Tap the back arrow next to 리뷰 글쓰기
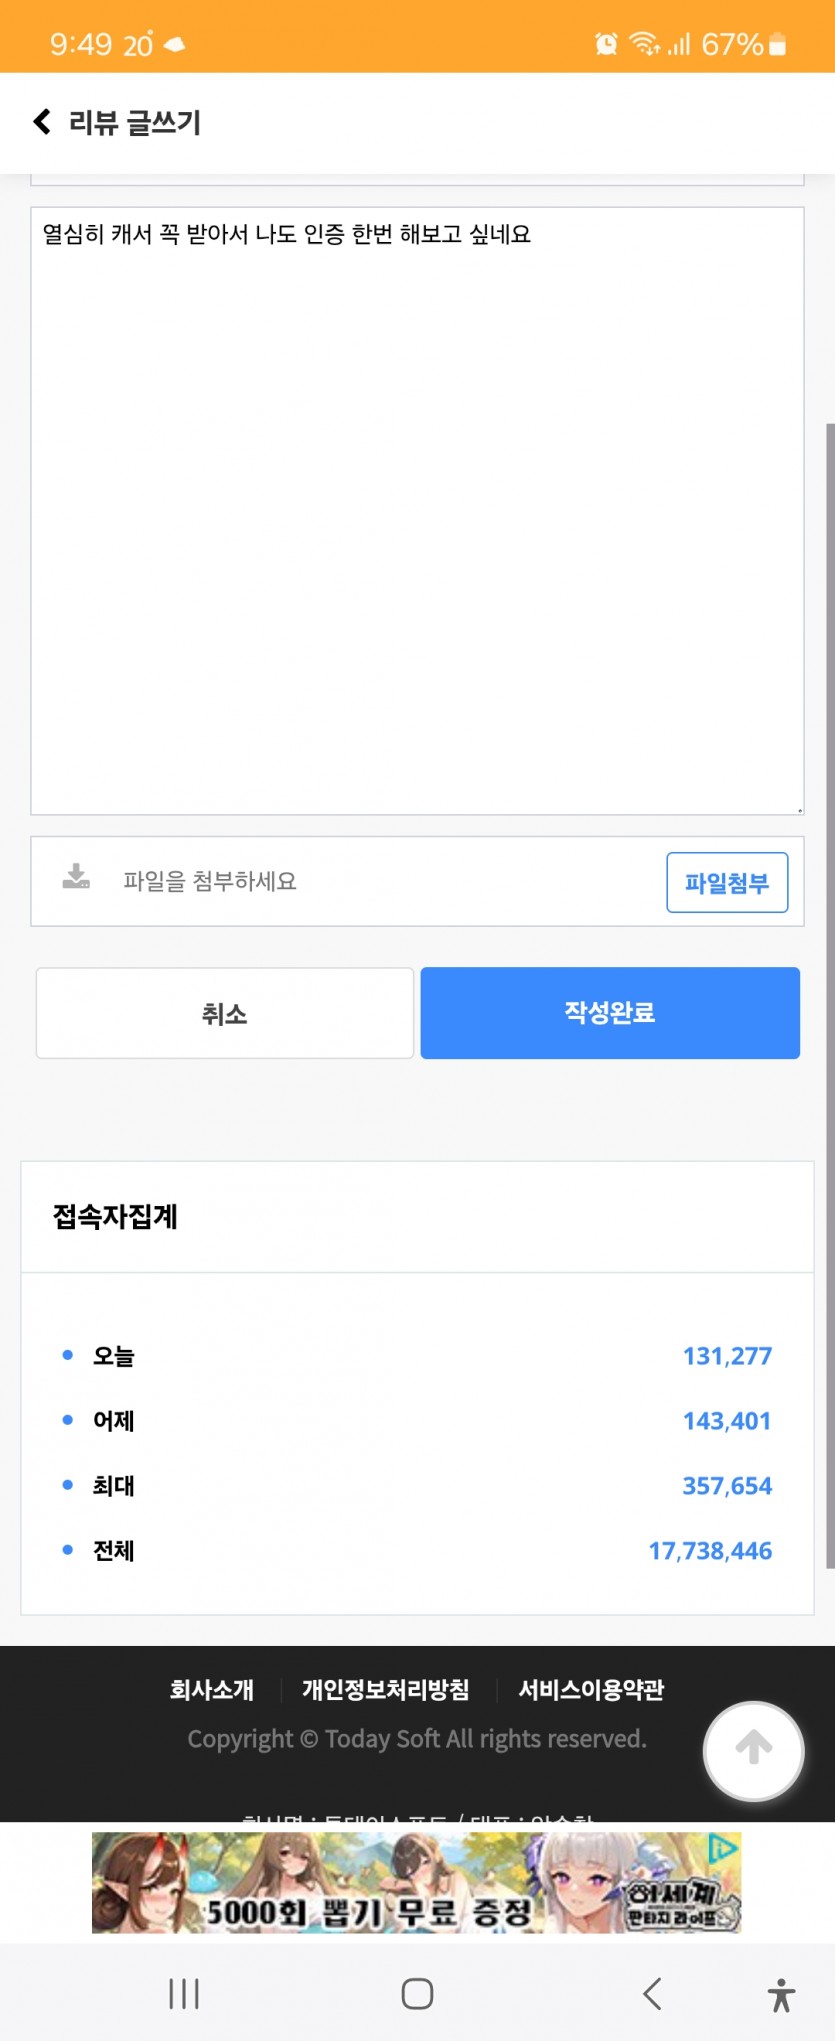 pyautogui.click(x=42, y=122)
